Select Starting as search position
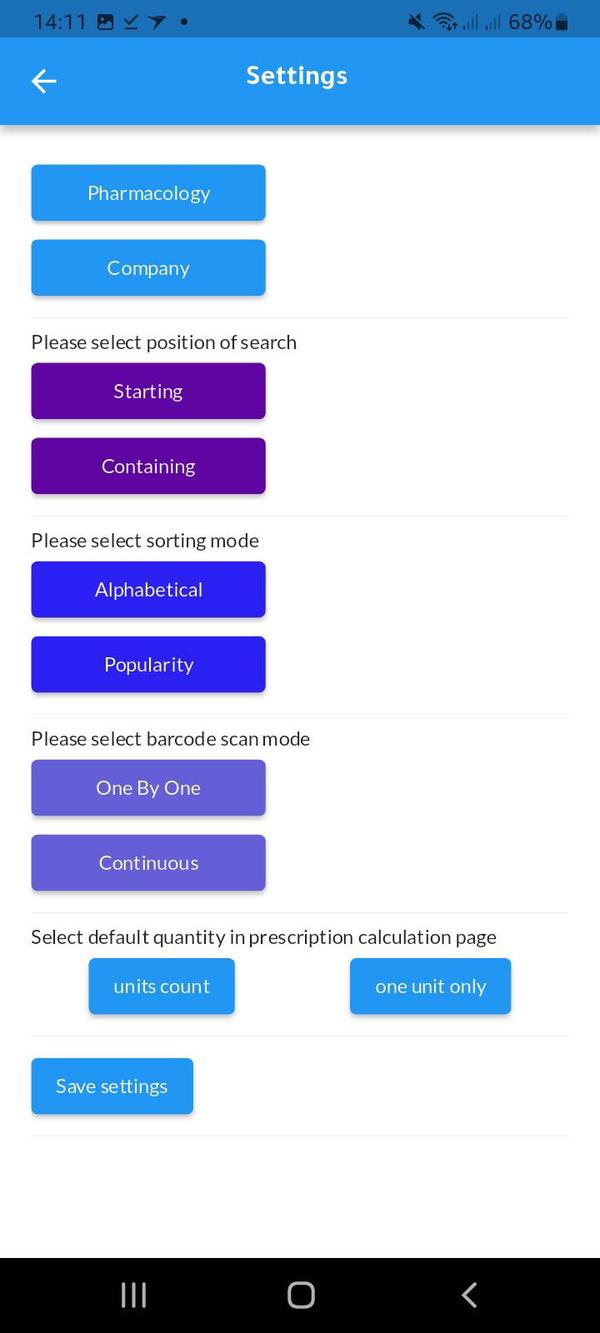The width and height of the screenshot is (600, 1333). [148, 391]
